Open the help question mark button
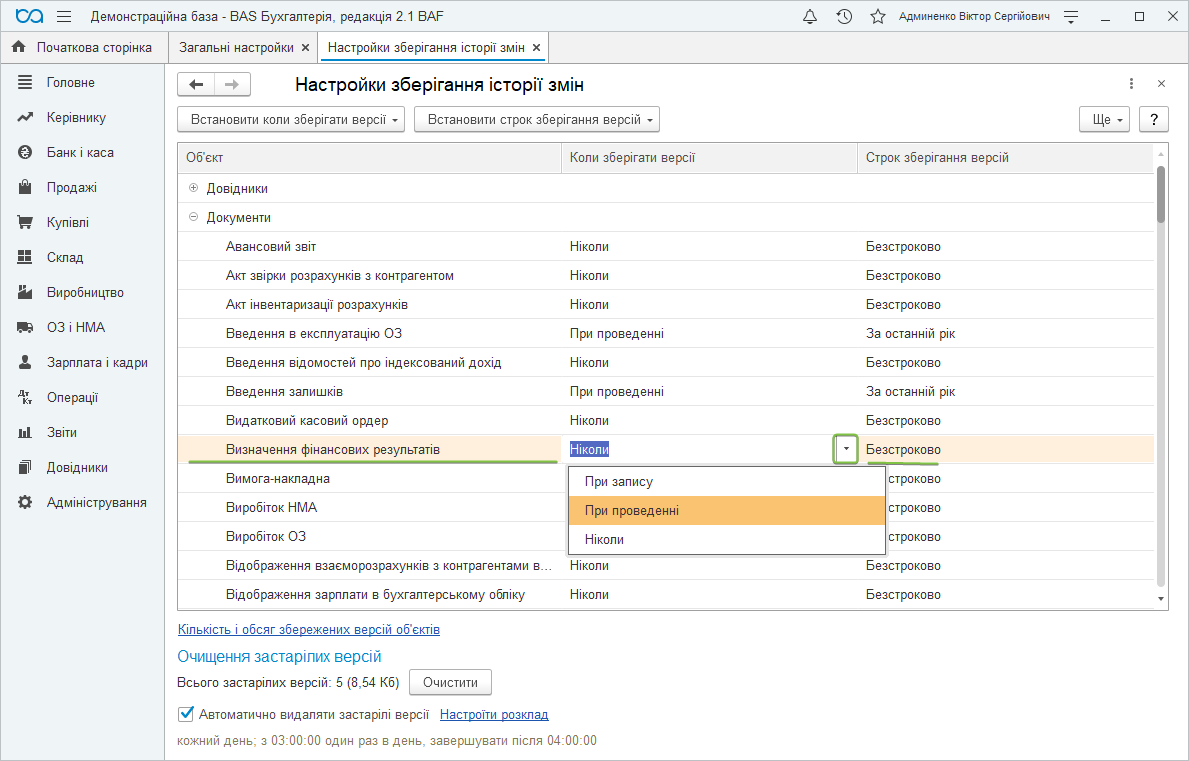 click(x=1154, y=120)
